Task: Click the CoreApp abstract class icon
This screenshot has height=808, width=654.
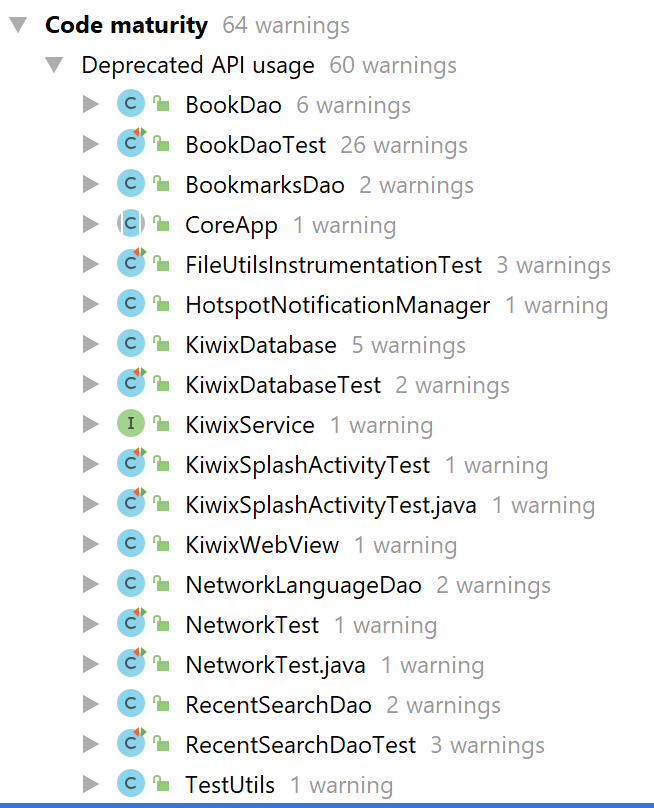Action: coord(131,224)
